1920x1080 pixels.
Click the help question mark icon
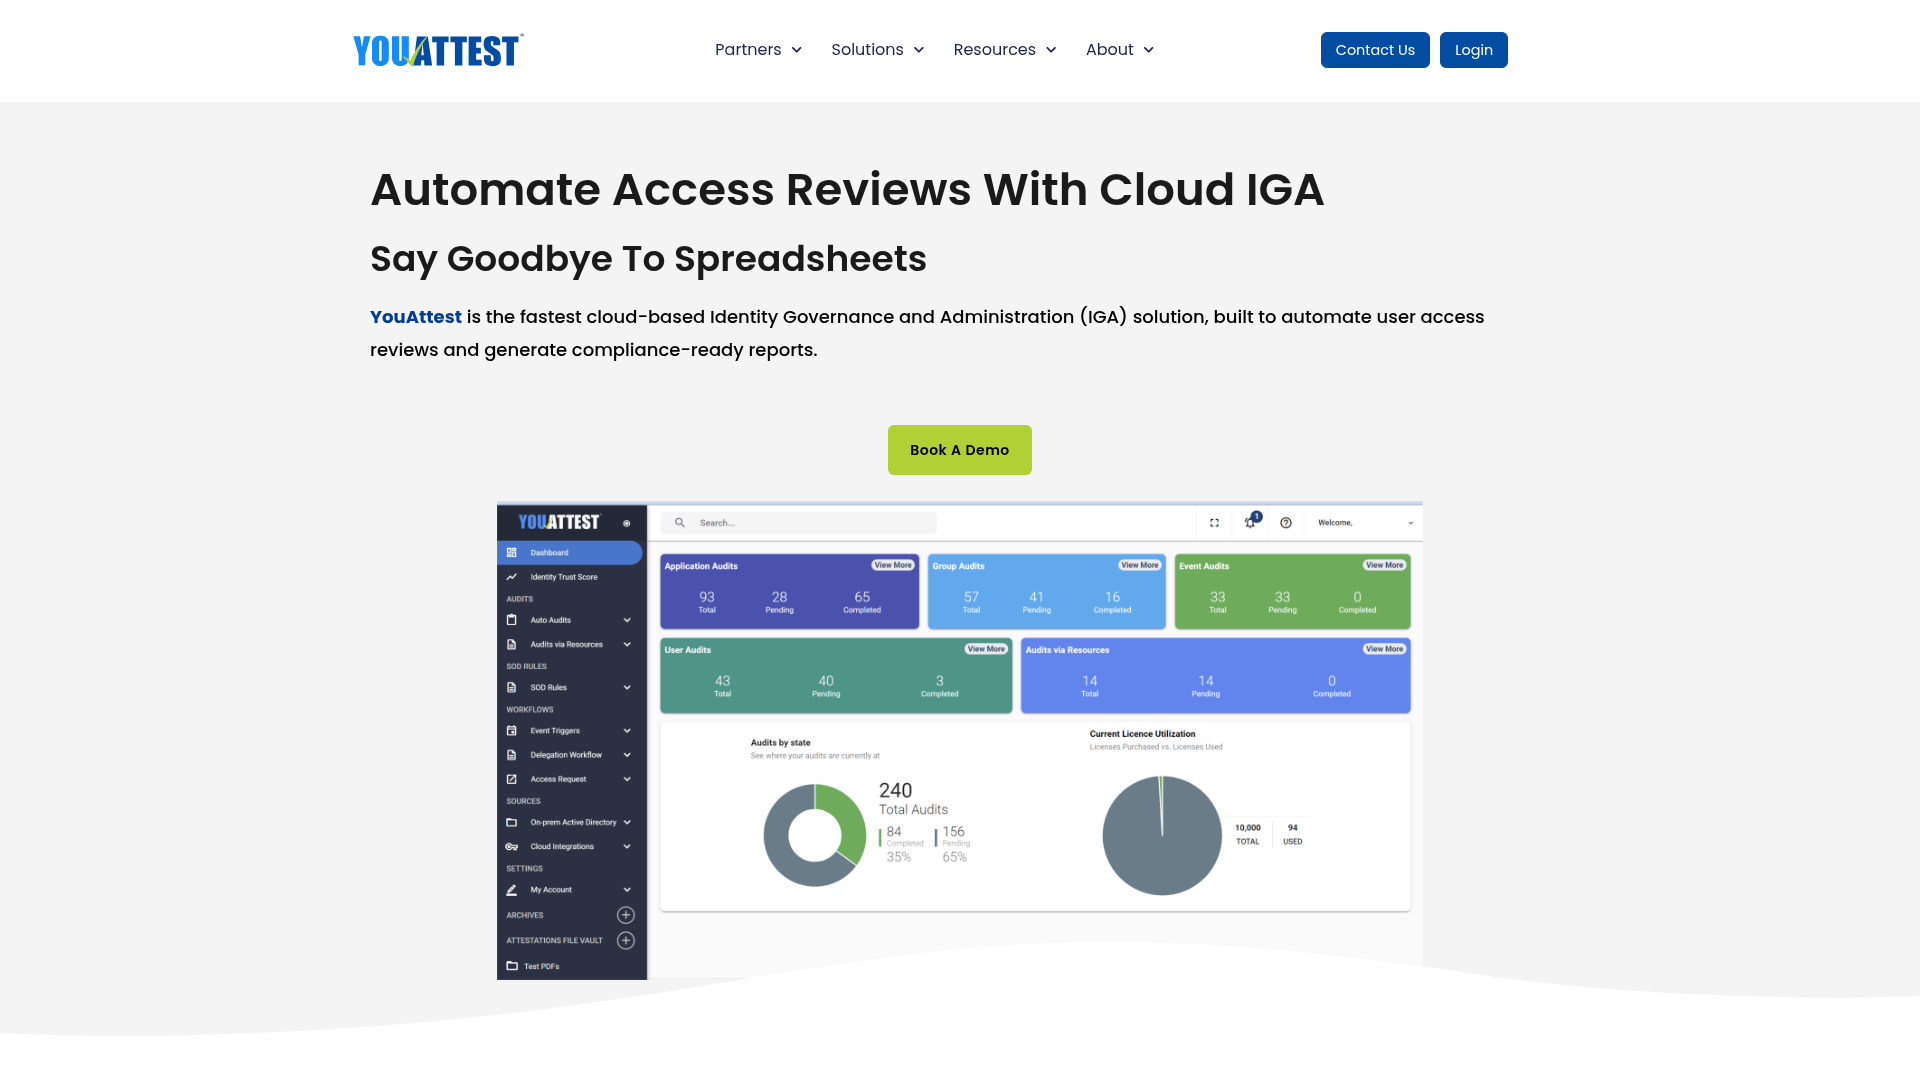tap(1286, 523)
